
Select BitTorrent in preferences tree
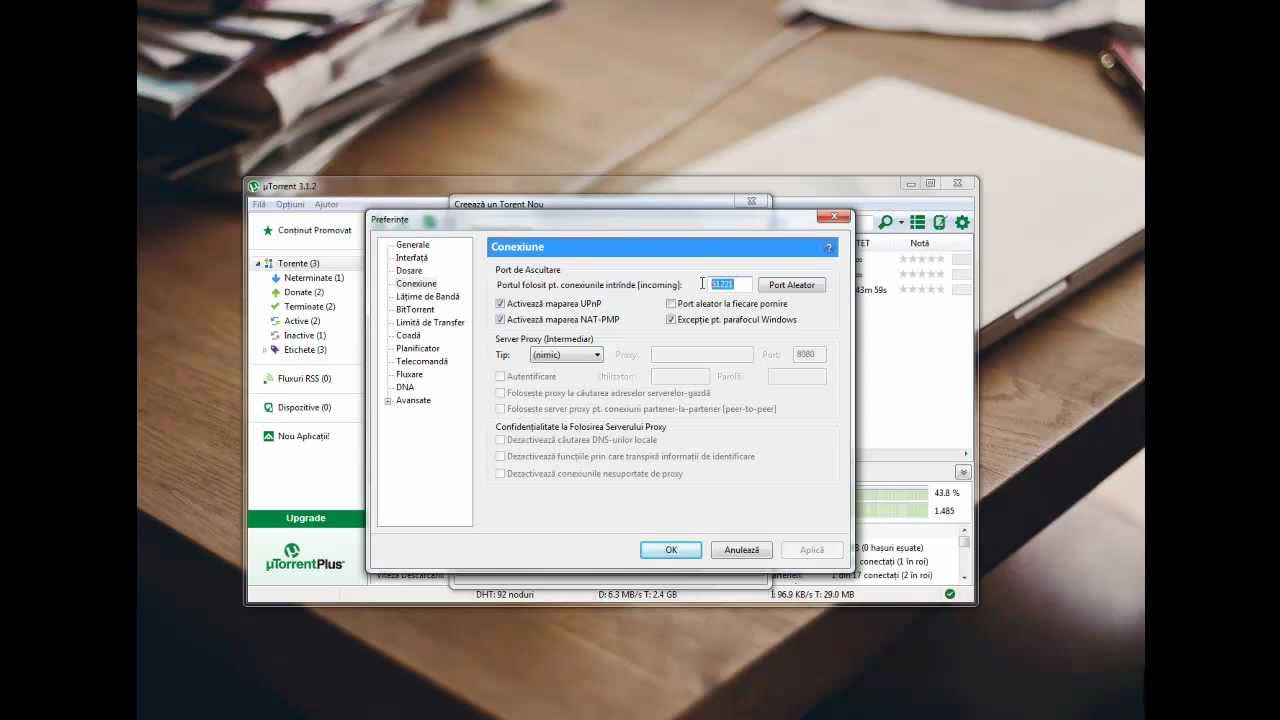click(415, 310)
